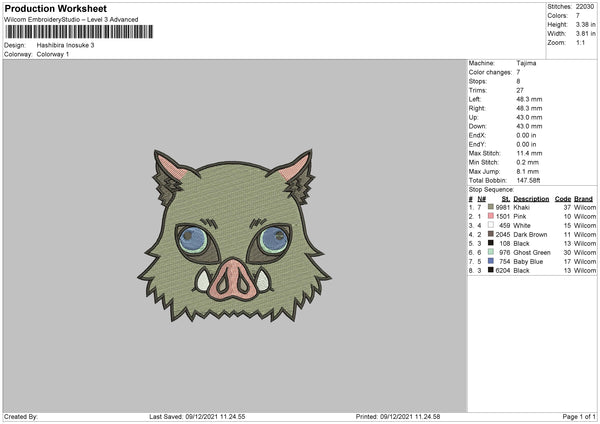
Task: Click the Trims value '27'
Action: coord(520,90)
